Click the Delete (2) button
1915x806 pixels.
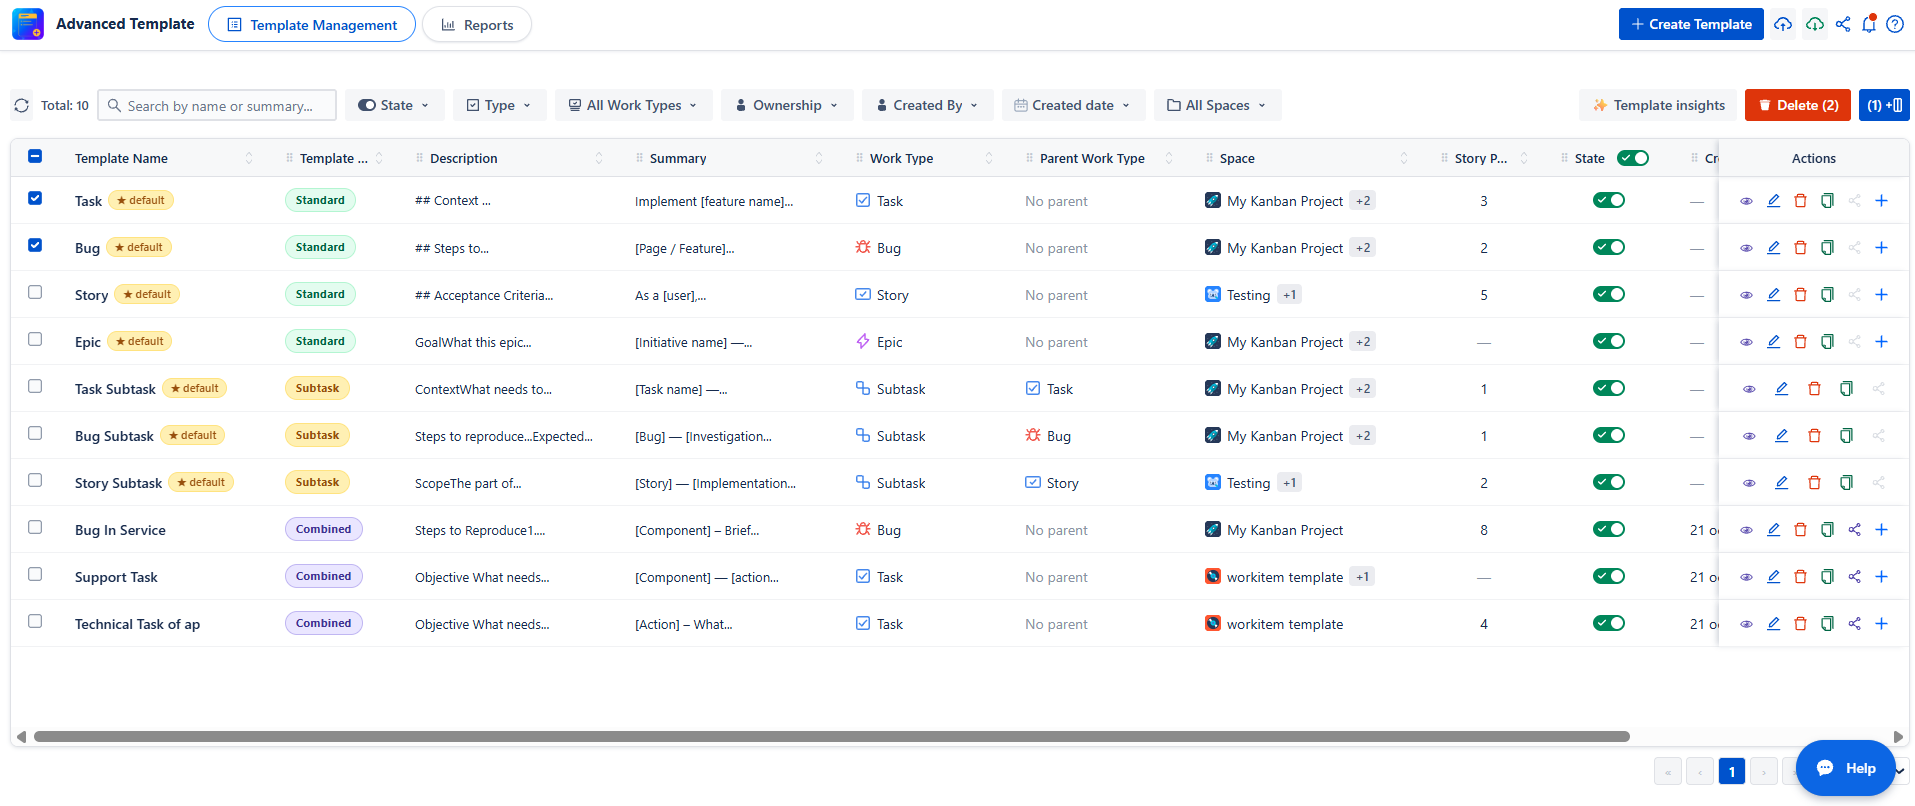pos(1796,105)
